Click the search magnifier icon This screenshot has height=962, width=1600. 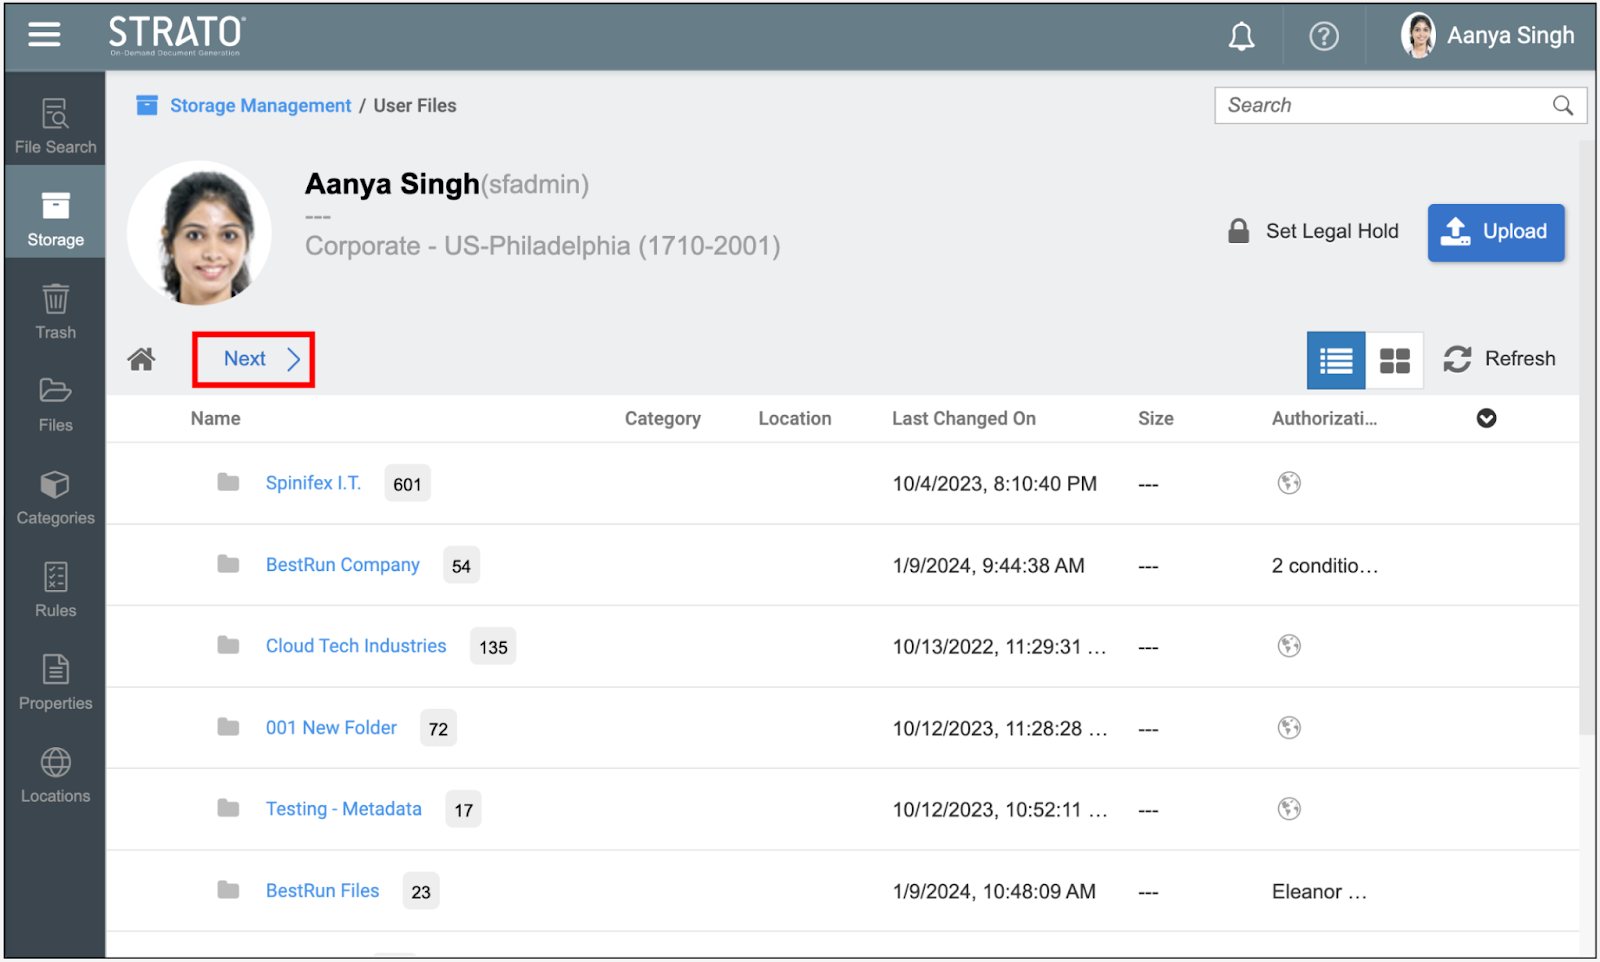click(x=1562, y=106)
